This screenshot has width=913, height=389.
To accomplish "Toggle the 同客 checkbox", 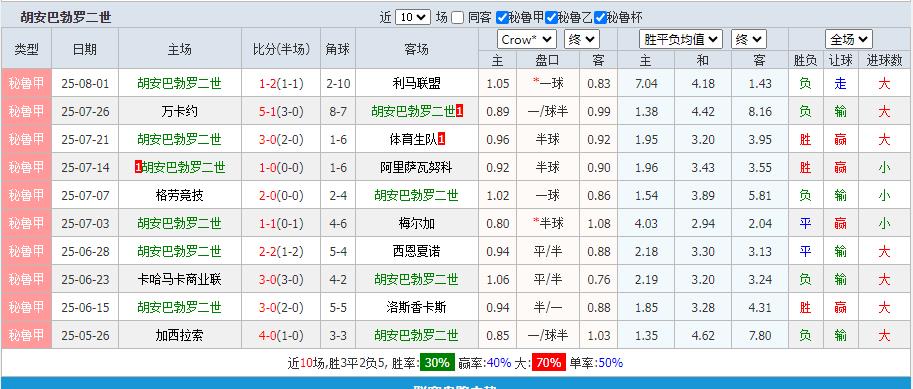I will coord(458,17).
